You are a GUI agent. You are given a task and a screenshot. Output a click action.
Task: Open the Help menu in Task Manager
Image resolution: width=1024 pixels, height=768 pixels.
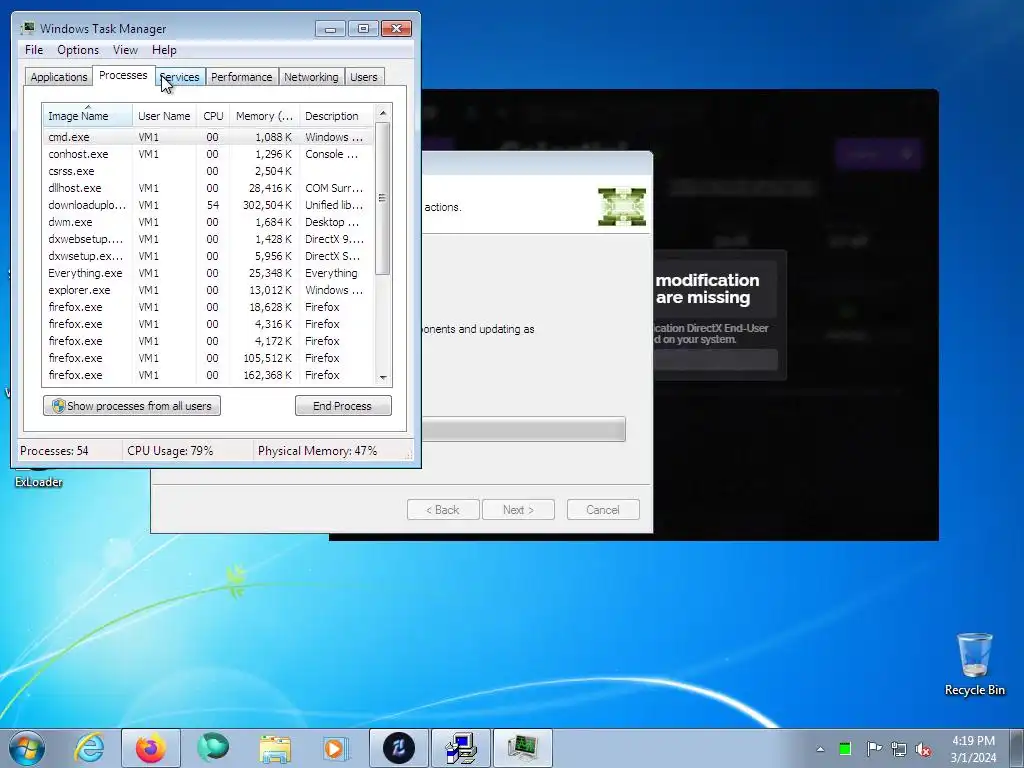[x=164, y=50]
